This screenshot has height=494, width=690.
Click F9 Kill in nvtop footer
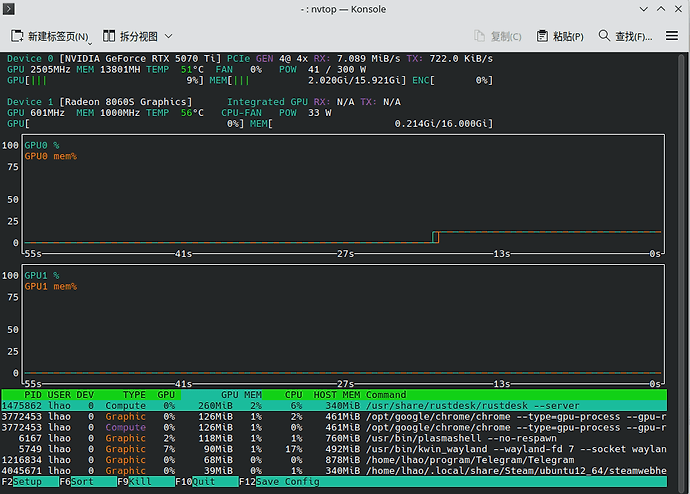[146, 482]
